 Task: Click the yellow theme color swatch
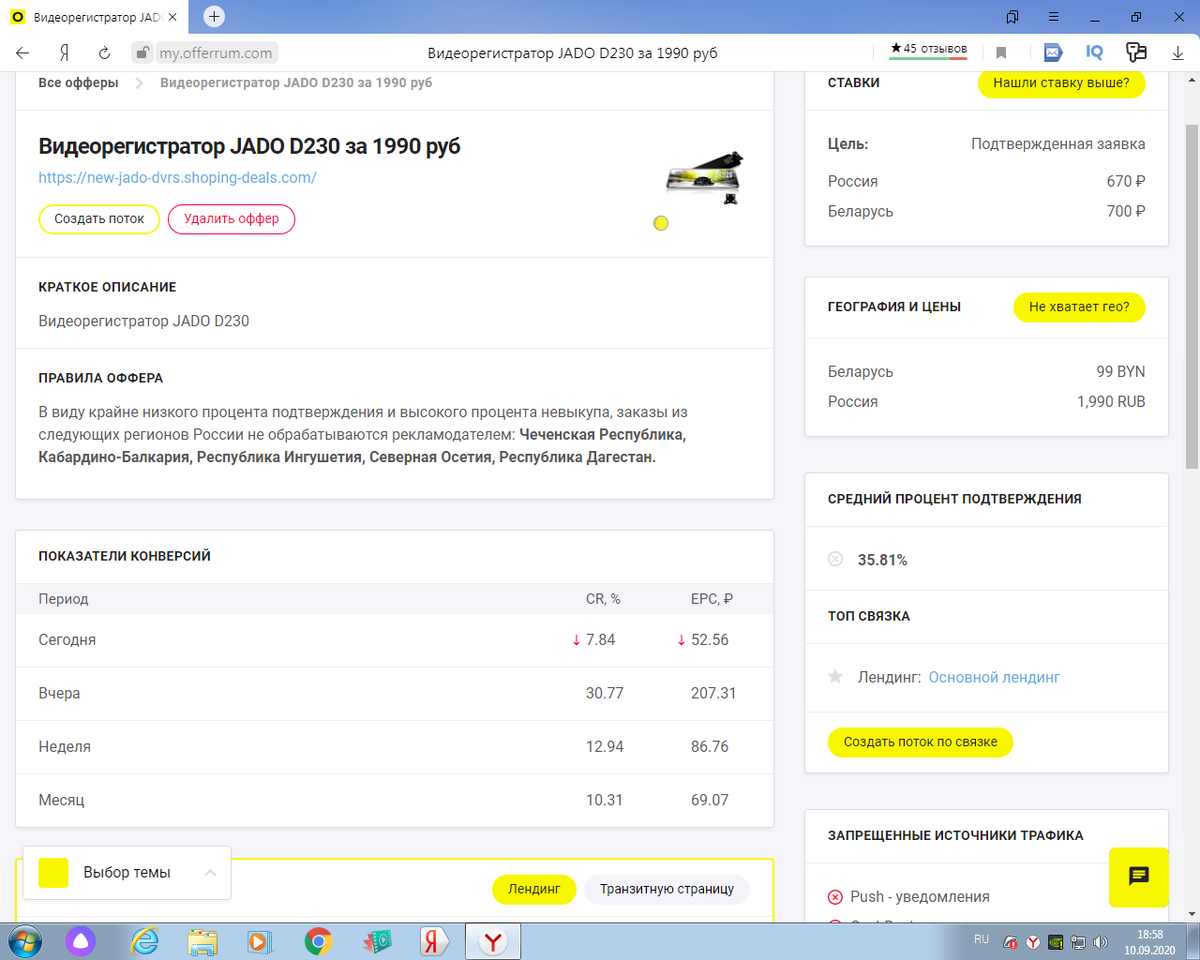(53, 873)
